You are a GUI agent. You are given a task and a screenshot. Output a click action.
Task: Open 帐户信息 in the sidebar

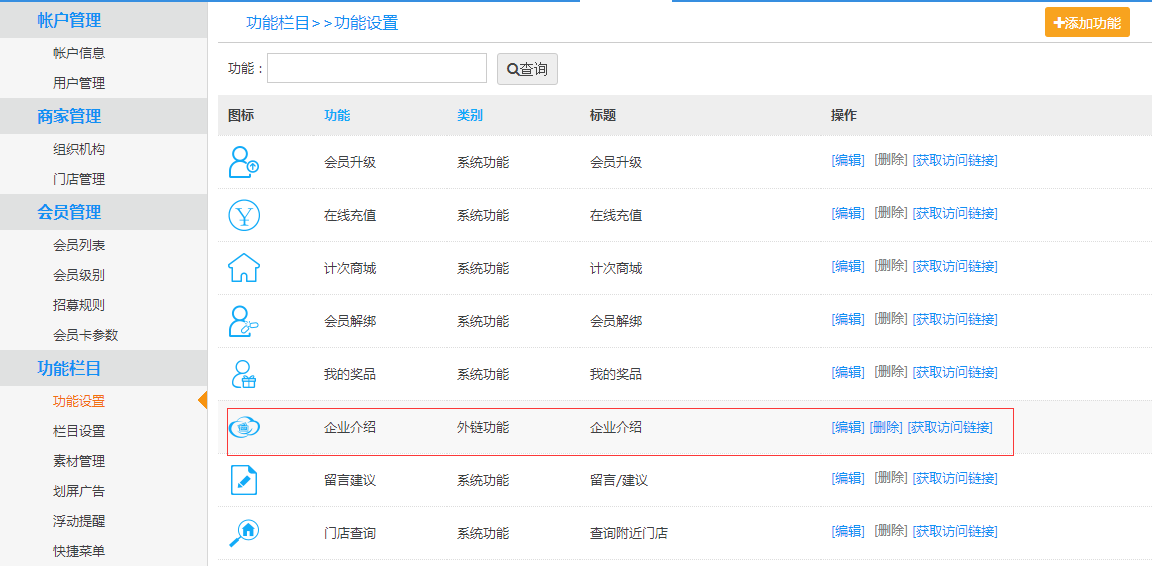tap(79, 53)
